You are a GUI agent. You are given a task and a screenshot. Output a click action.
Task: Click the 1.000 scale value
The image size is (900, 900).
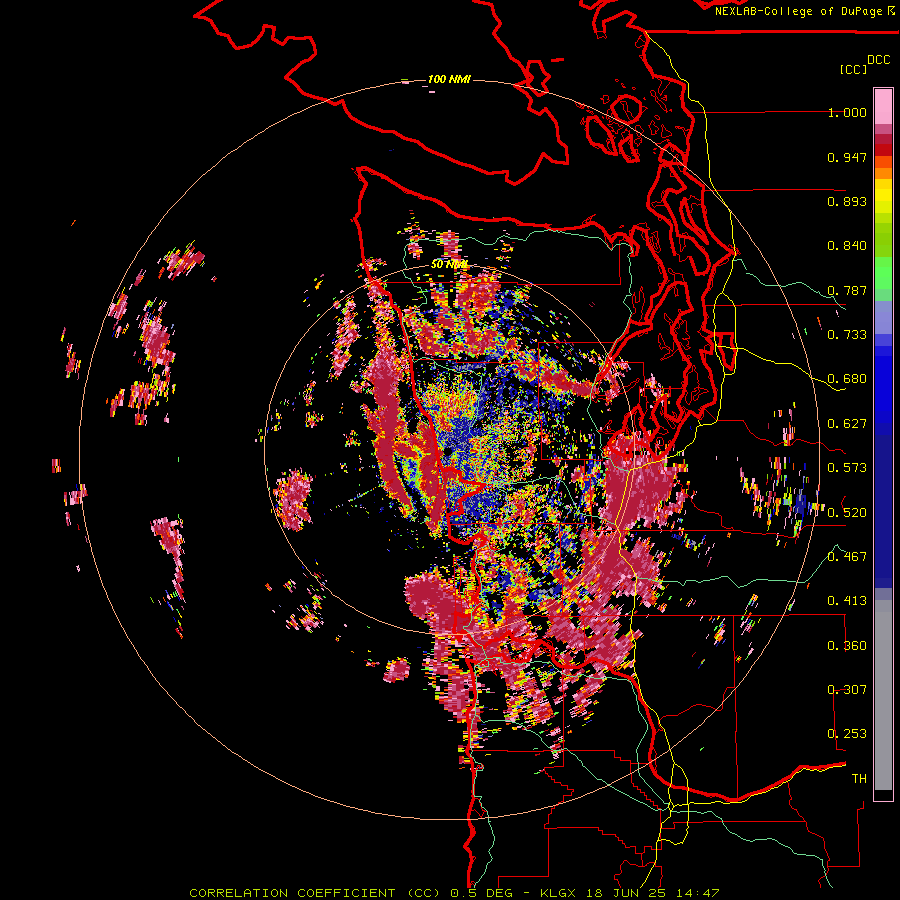(847, 112)
